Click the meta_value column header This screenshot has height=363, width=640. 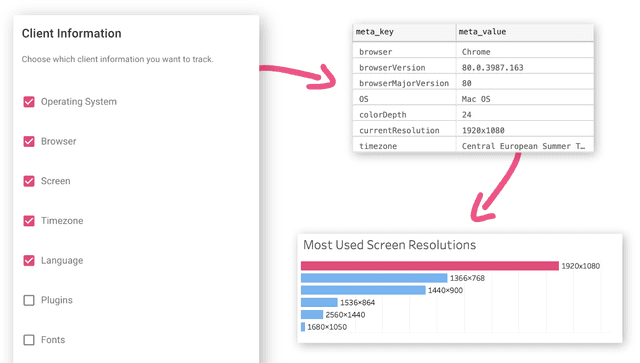(x=525, y=32)
